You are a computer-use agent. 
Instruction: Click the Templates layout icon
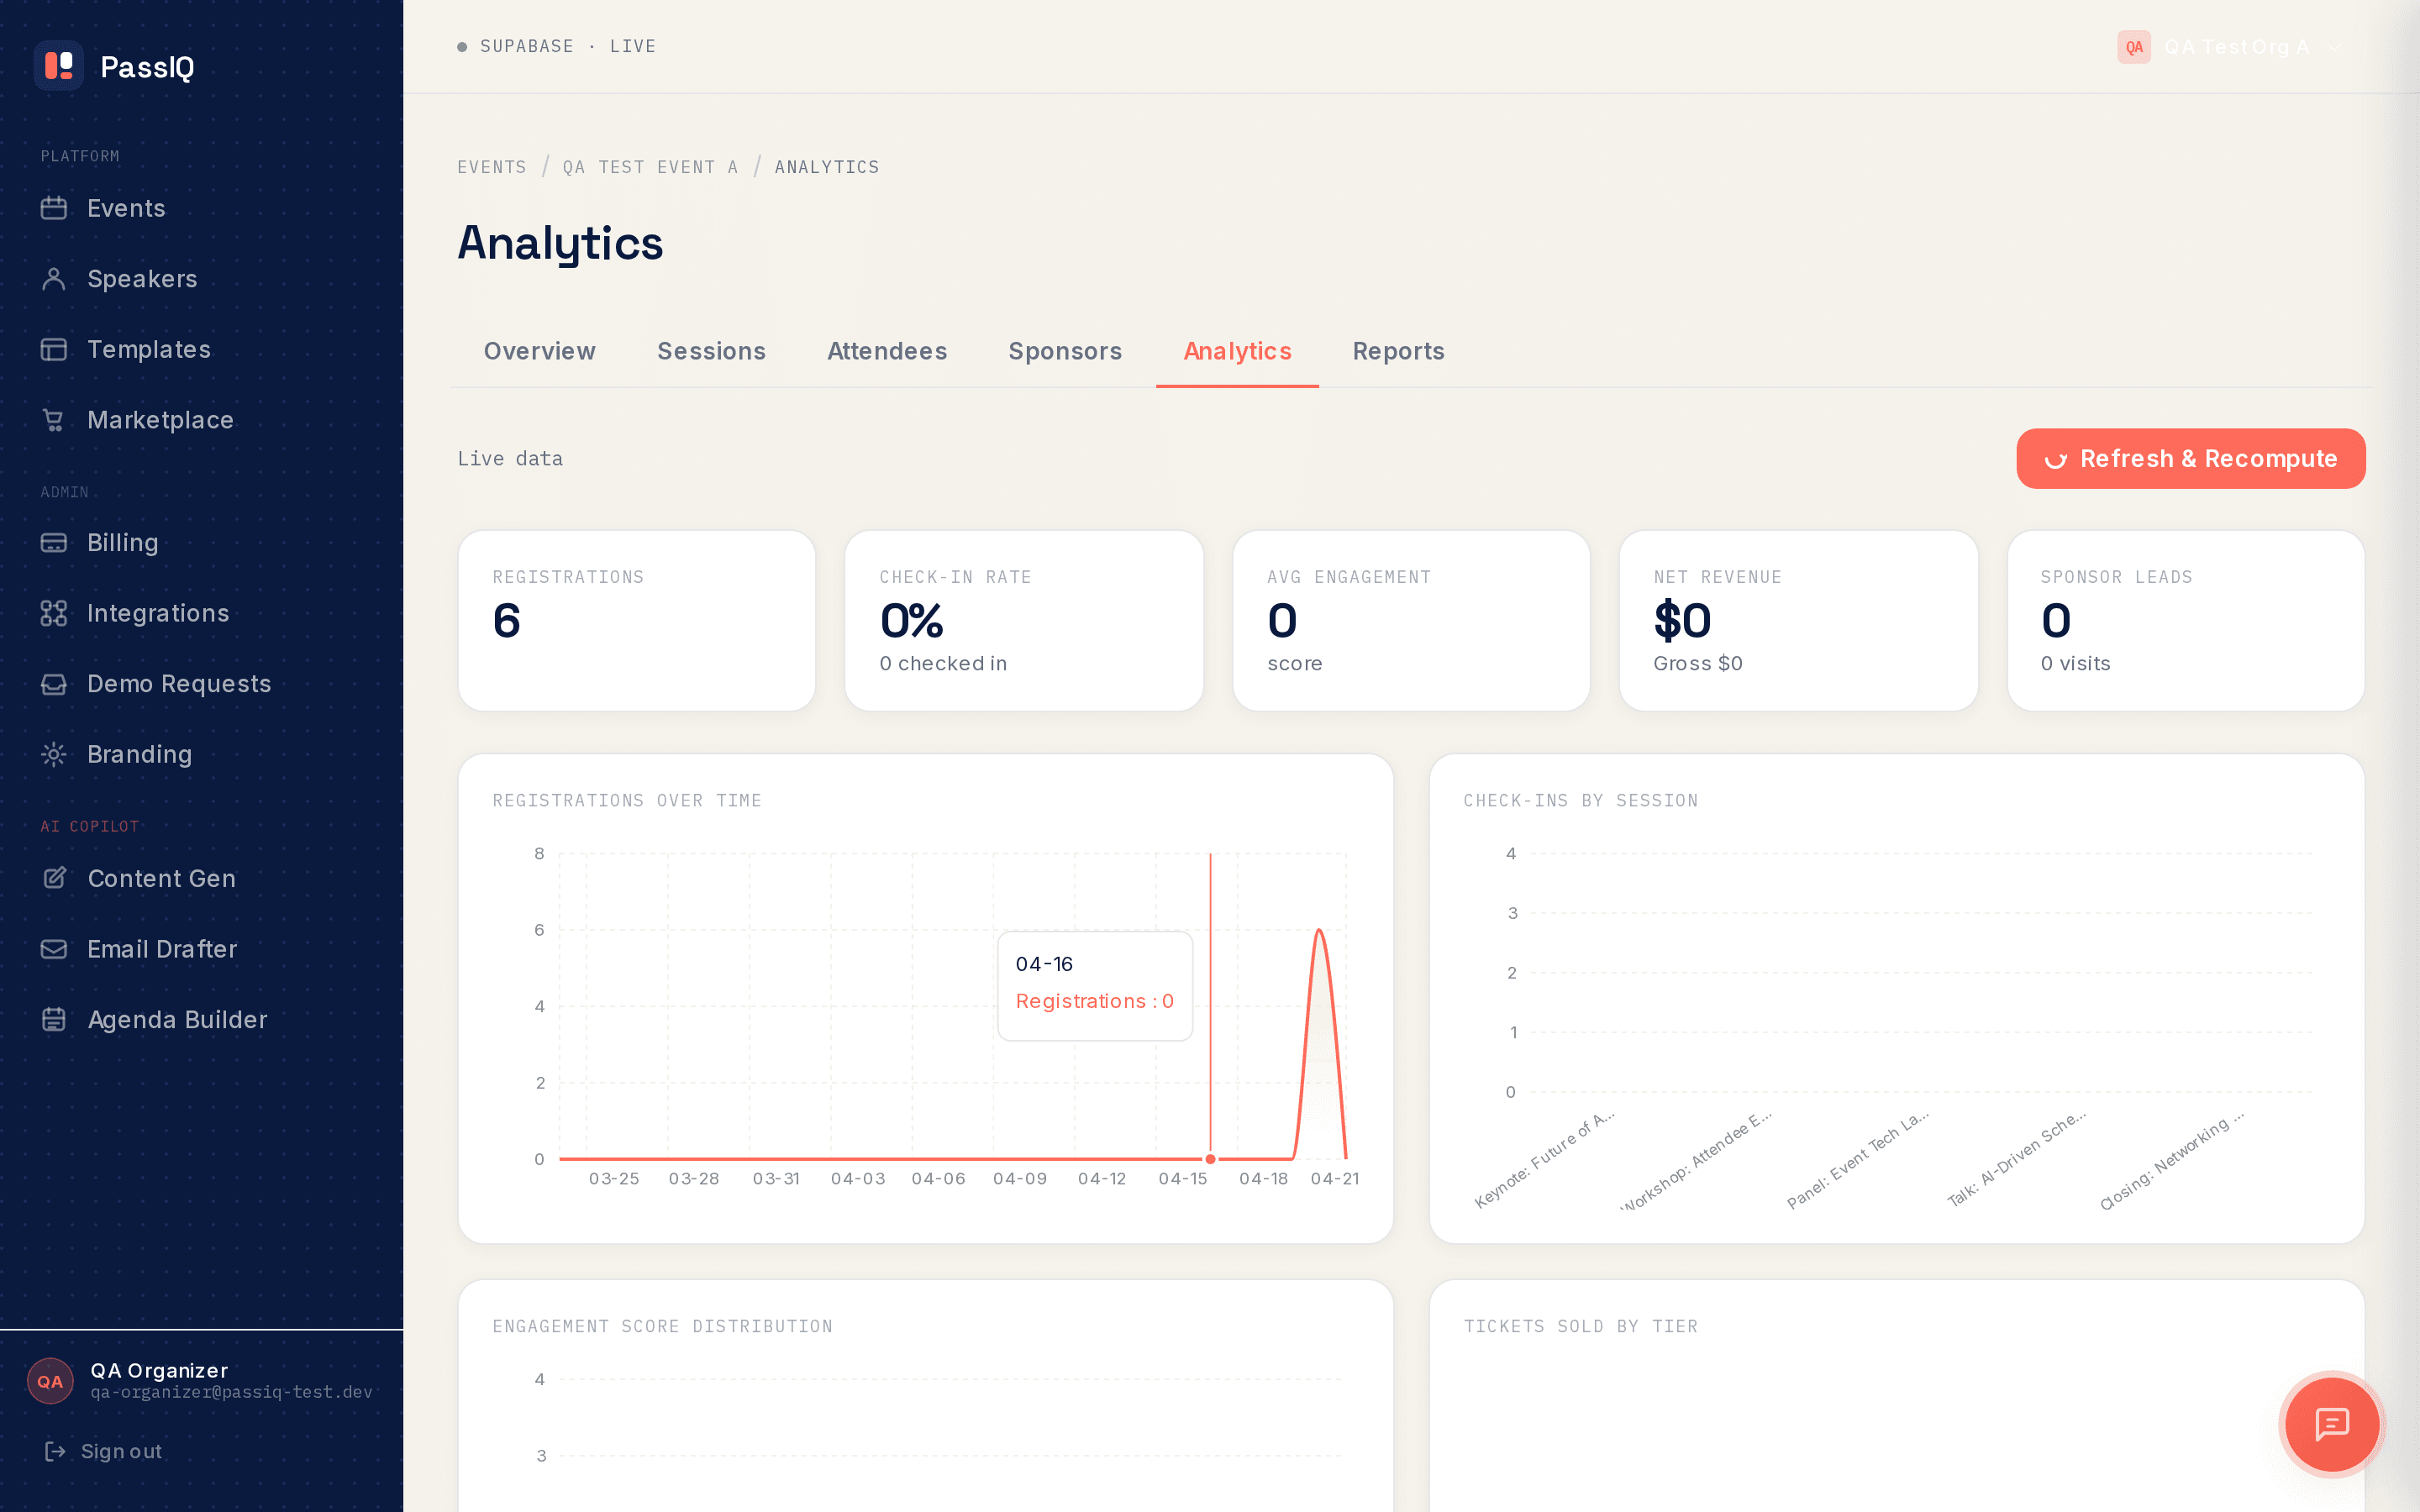pyautogui.click(x=54, y=349)
